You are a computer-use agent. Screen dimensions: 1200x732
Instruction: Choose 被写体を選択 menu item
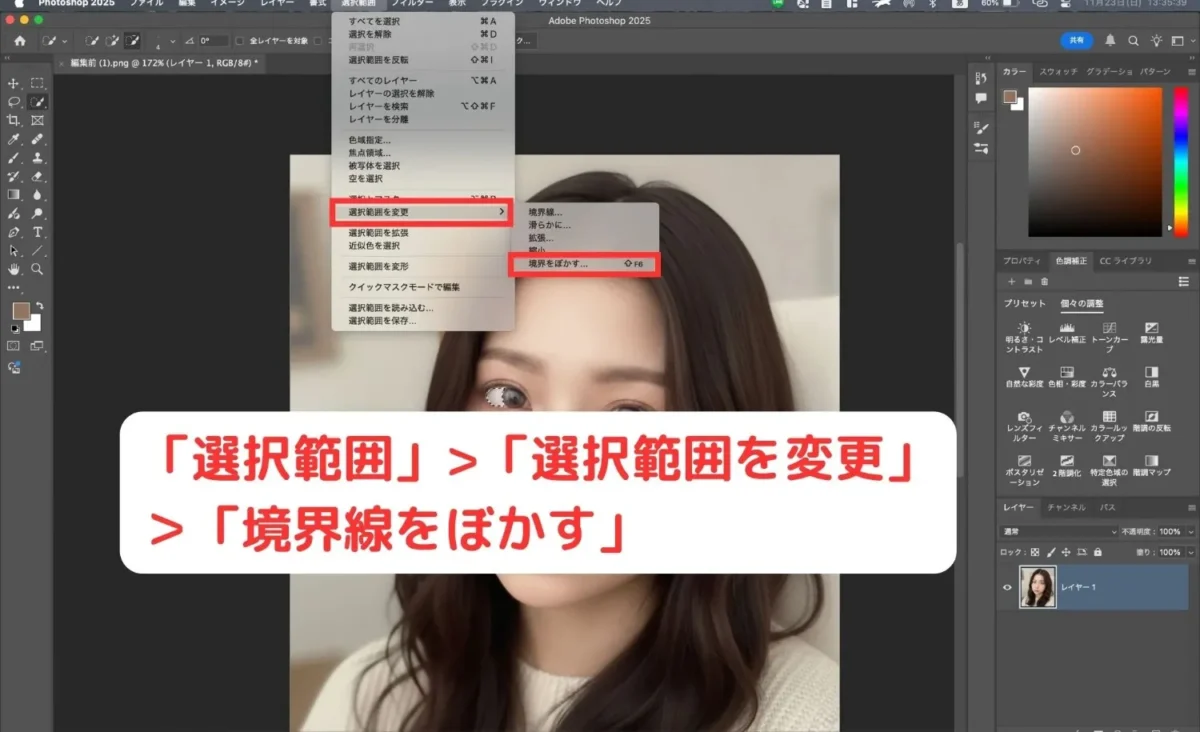[x=423, y=166]
